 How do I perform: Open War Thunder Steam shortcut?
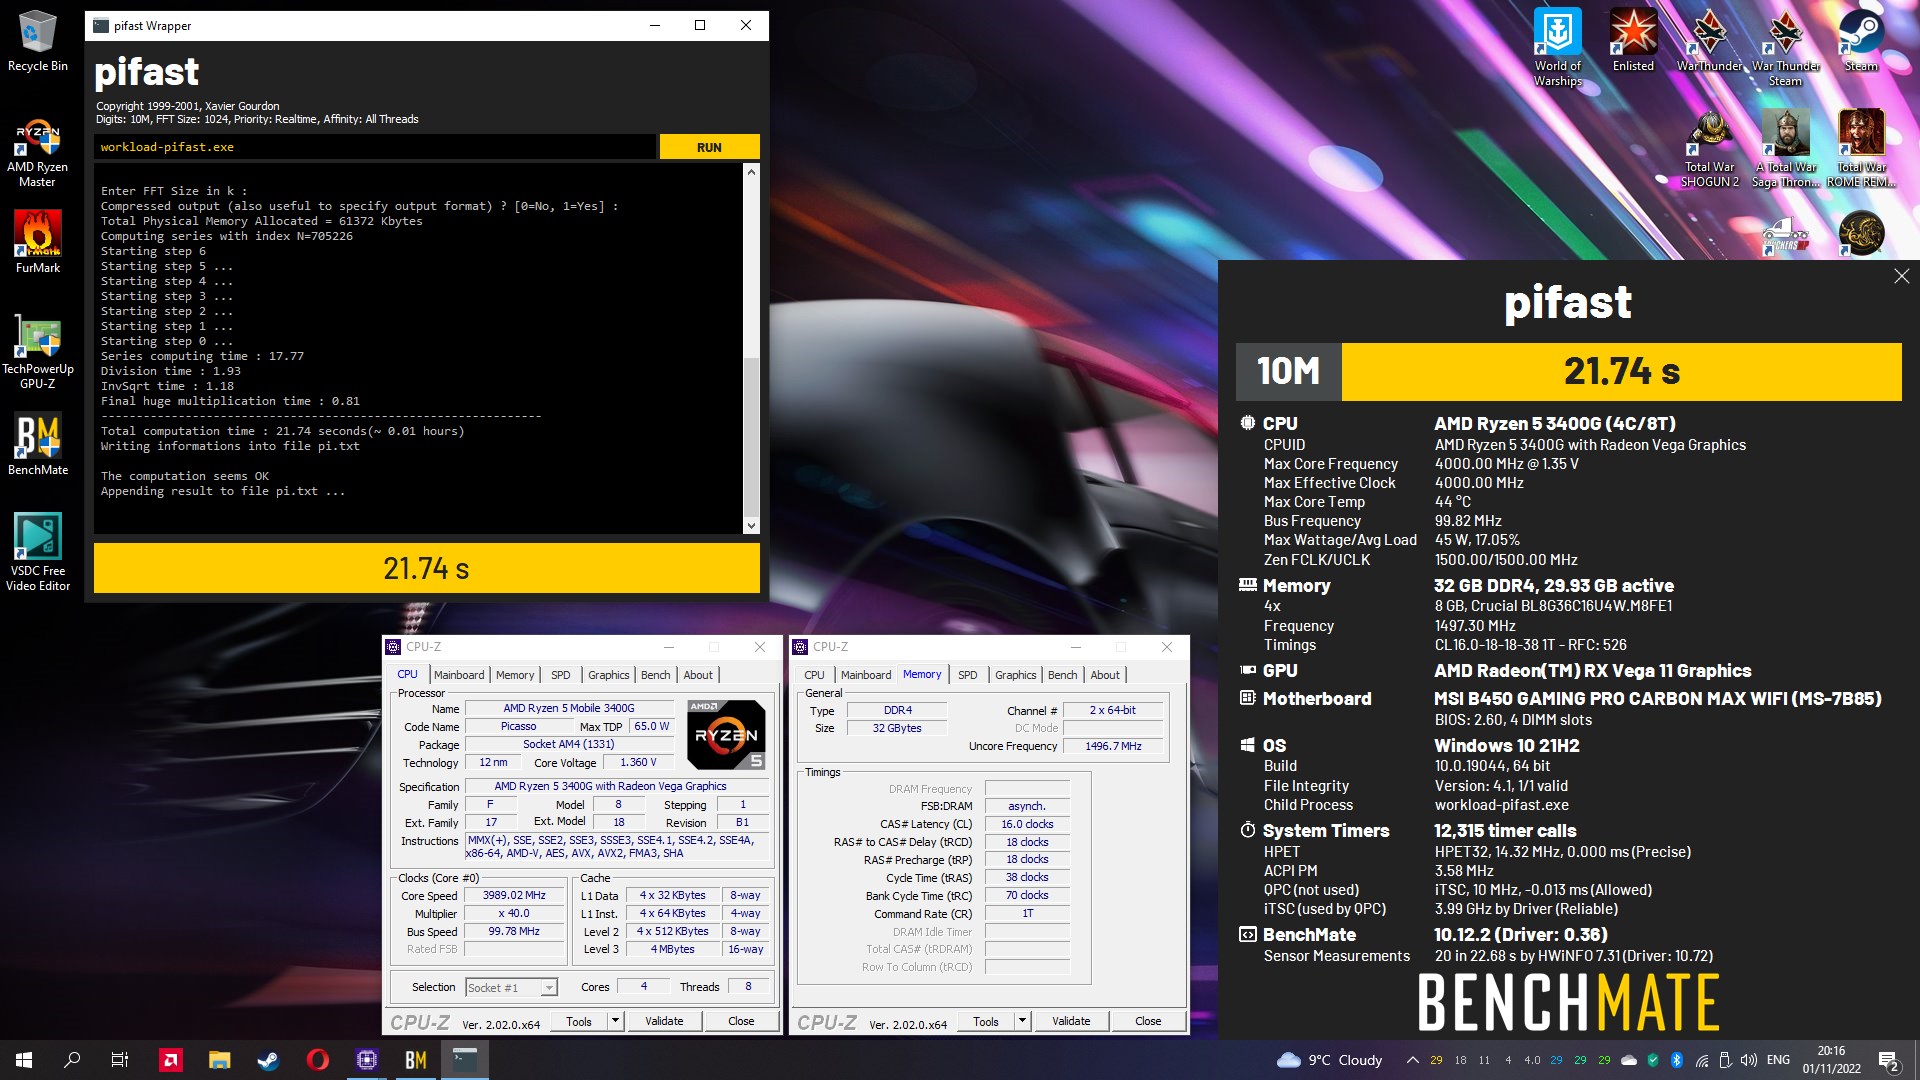(x=1785, y=47)
